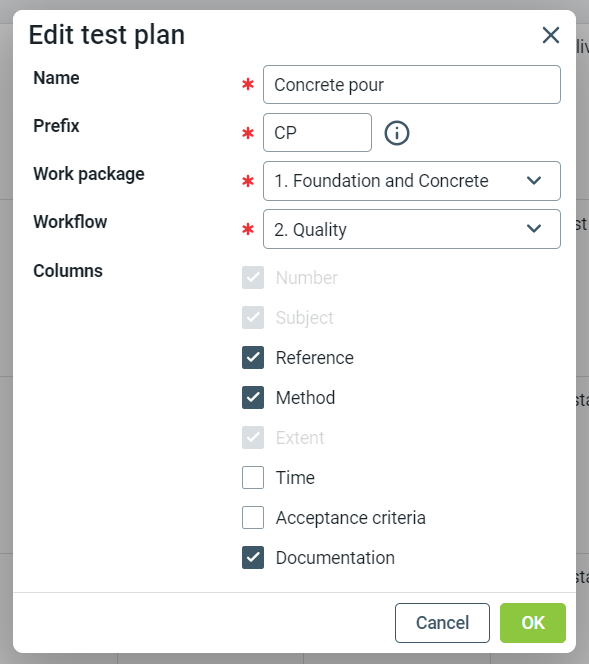Screen dimensions: 589x664
Task: Click the disabled Number checkbox
Action: point(253,277)
